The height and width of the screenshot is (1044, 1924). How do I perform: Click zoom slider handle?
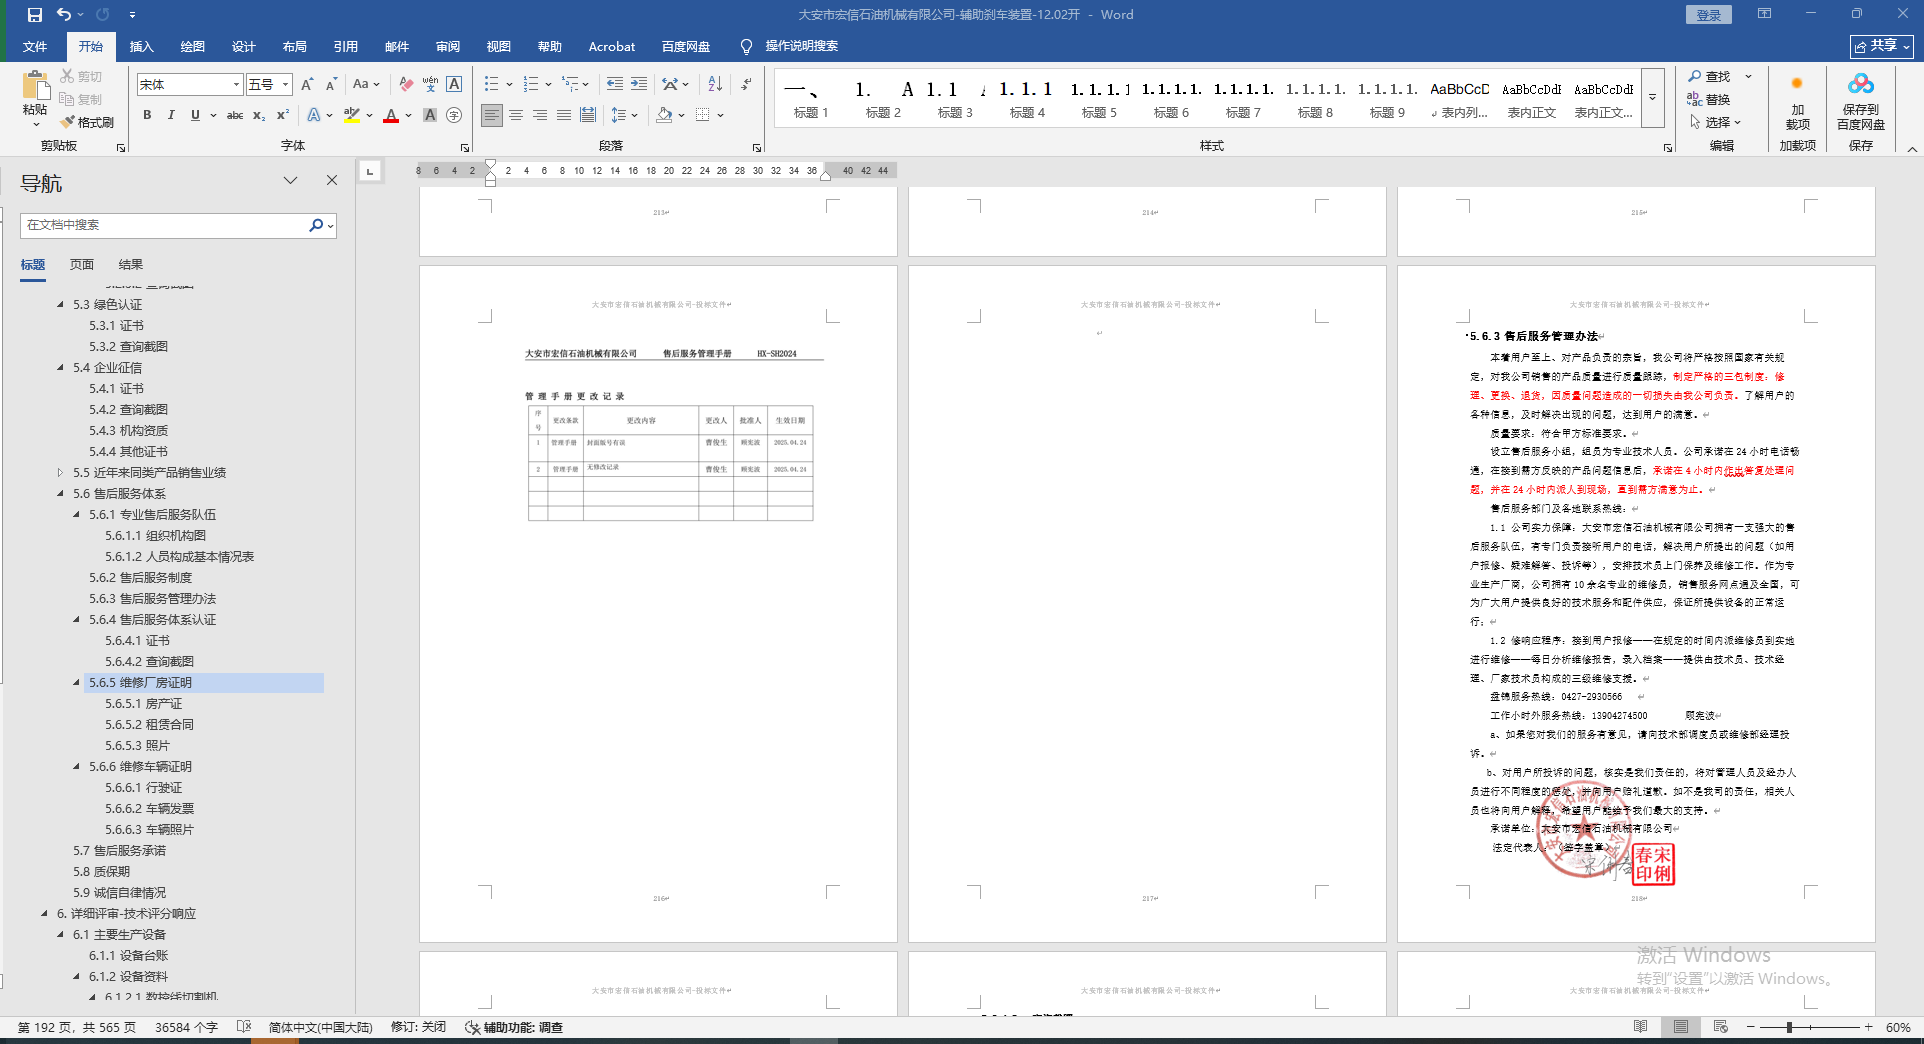(x=1789, y=1027)
